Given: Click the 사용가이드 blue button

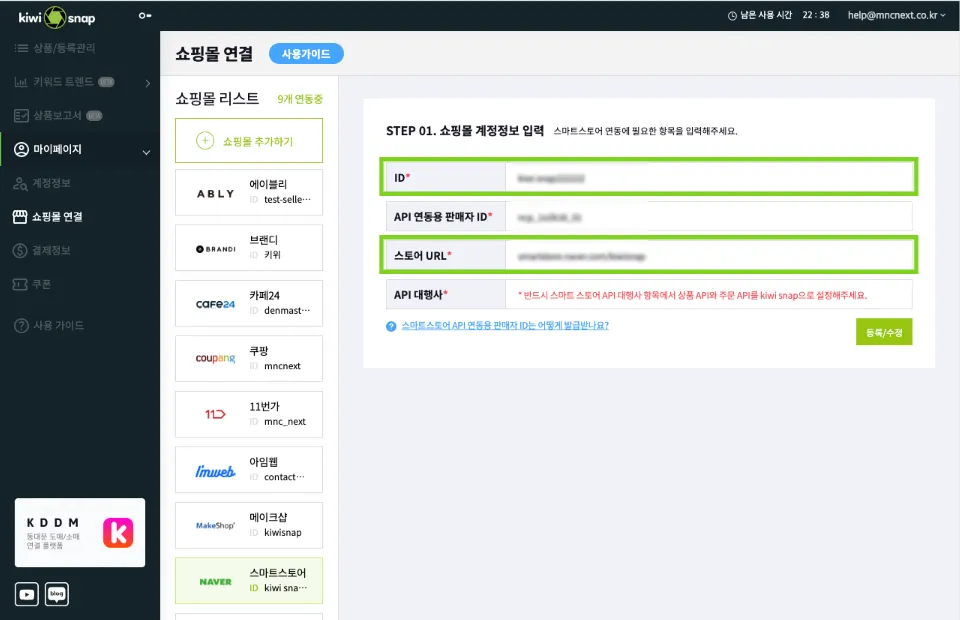Looking at the screenshot, I should tap(306, 54).
